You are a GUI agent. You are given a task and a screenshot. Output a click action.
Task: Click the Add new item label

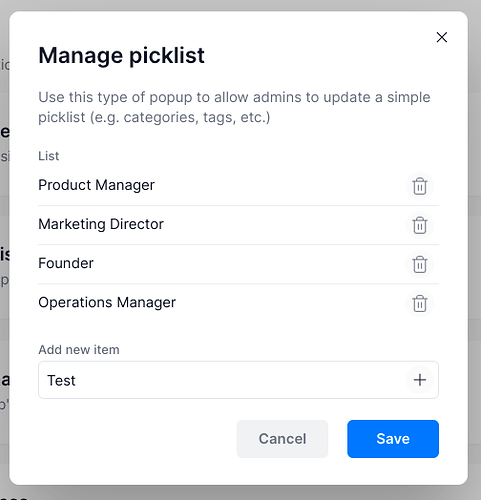tap(79, 350)
